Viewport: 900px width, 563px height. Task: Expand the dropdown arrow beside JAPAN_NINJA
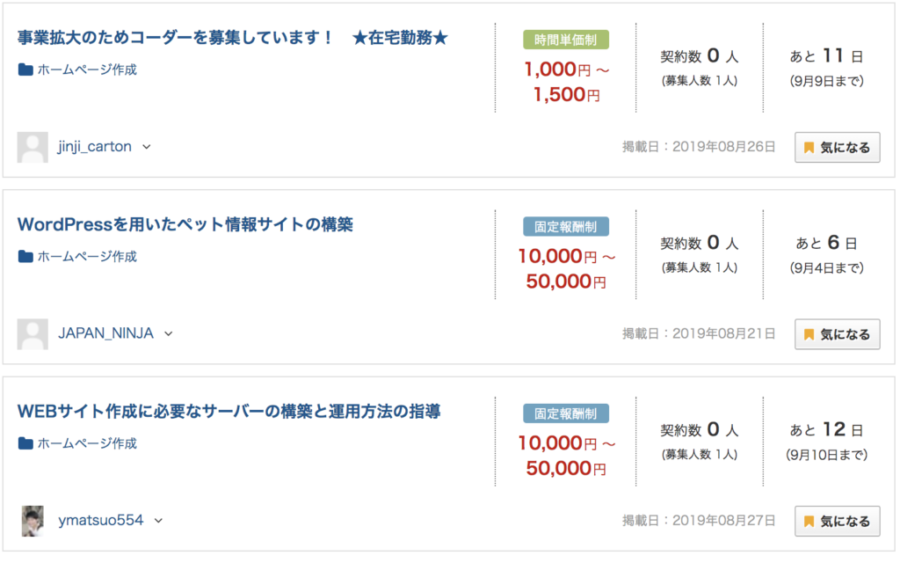coord(169,334)
